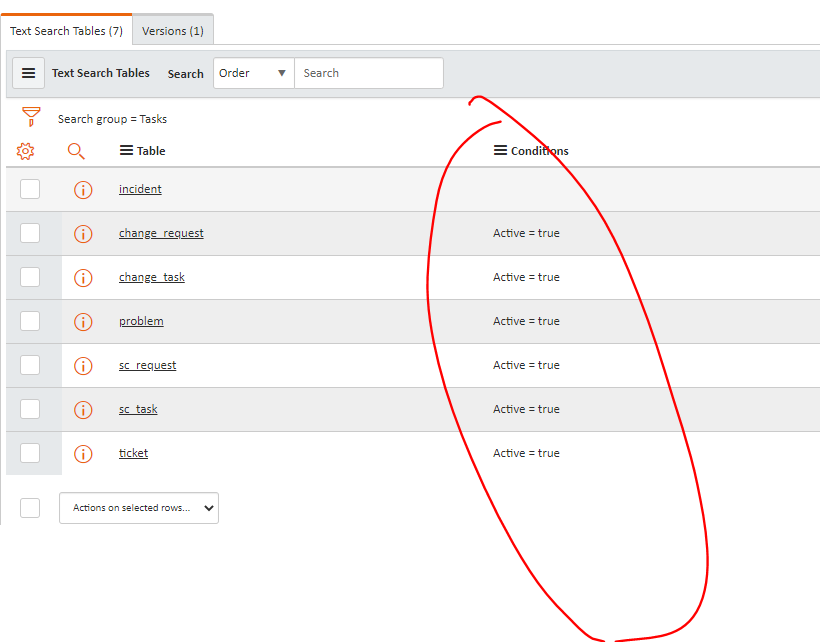Open the Actions on selected rows dropdown

[138, 508]
